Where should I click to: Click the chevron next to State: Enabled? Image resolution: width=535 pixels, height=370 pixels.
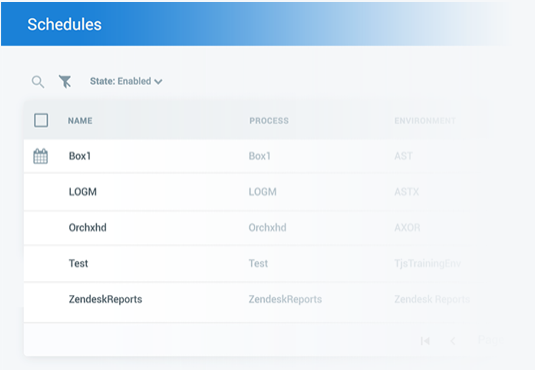[158, 82]
